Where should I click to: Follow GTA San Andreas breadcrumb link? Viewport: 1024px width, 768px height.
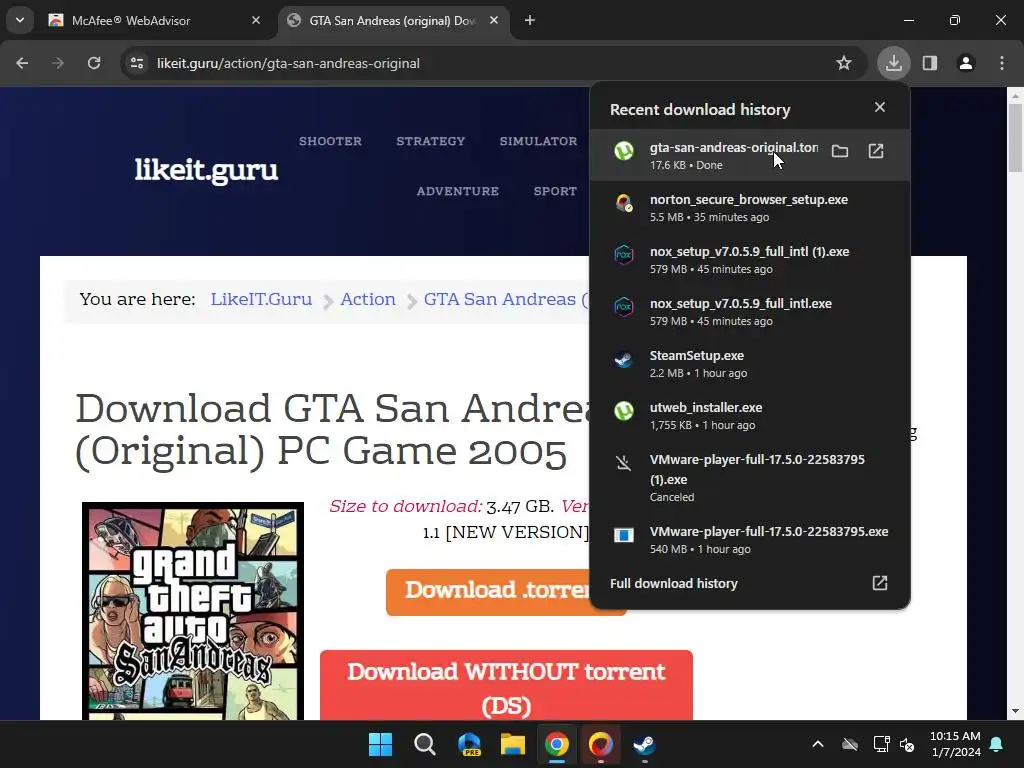pyautogui.click(x=506, y=299)
